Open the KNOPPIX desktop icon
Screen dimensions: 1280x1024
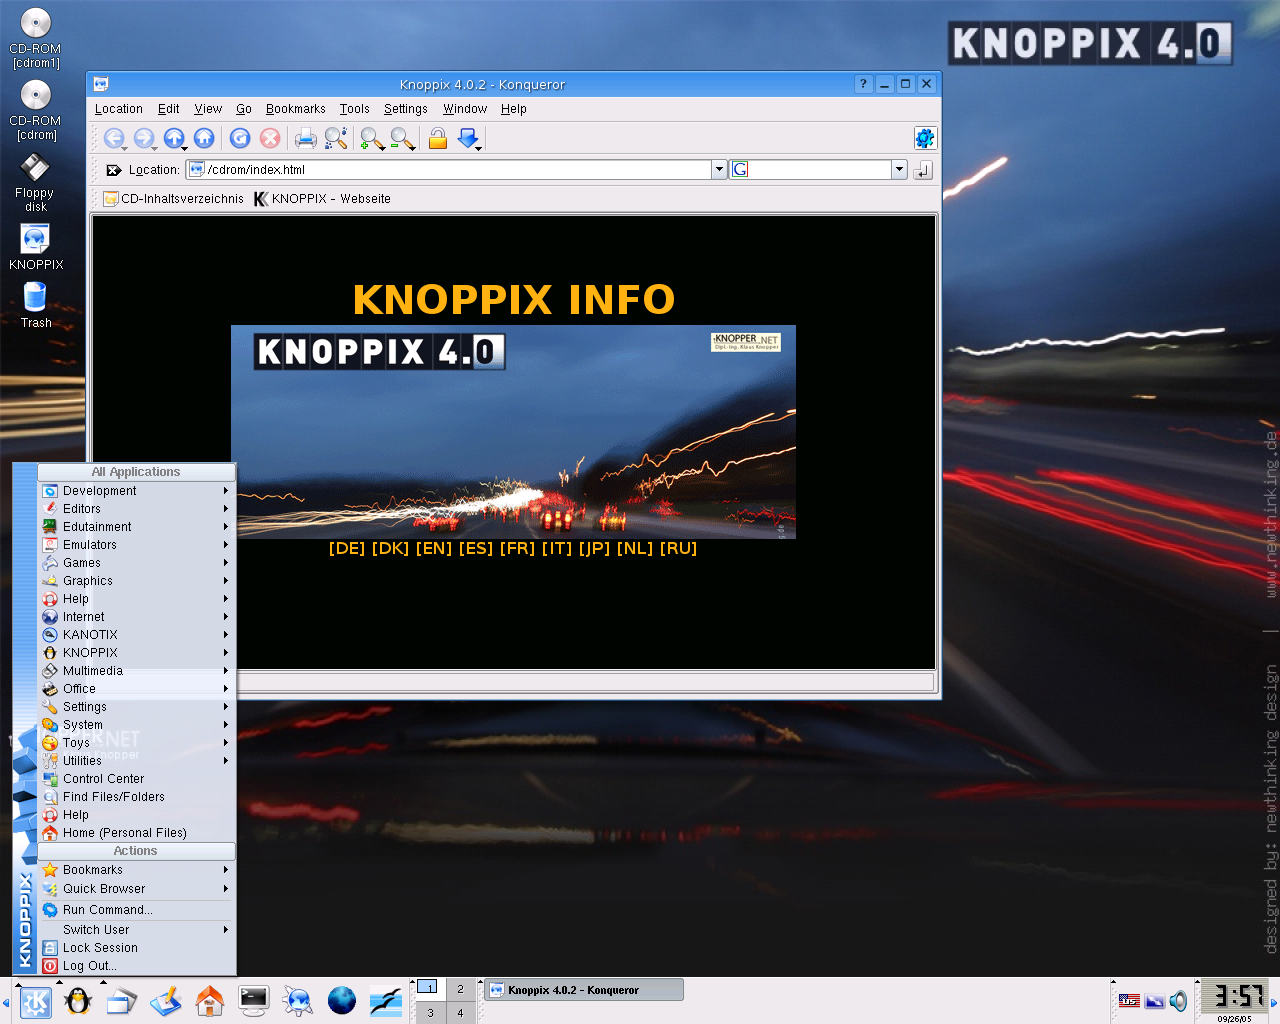[x=36, y=247]
